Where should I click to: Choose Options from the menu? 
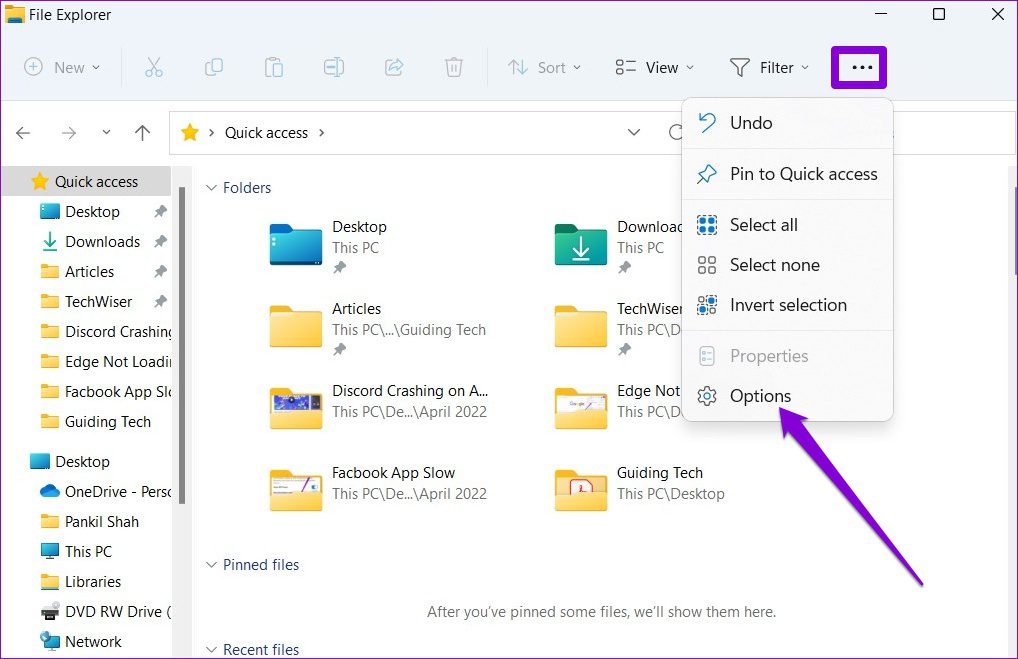(760, 396)
